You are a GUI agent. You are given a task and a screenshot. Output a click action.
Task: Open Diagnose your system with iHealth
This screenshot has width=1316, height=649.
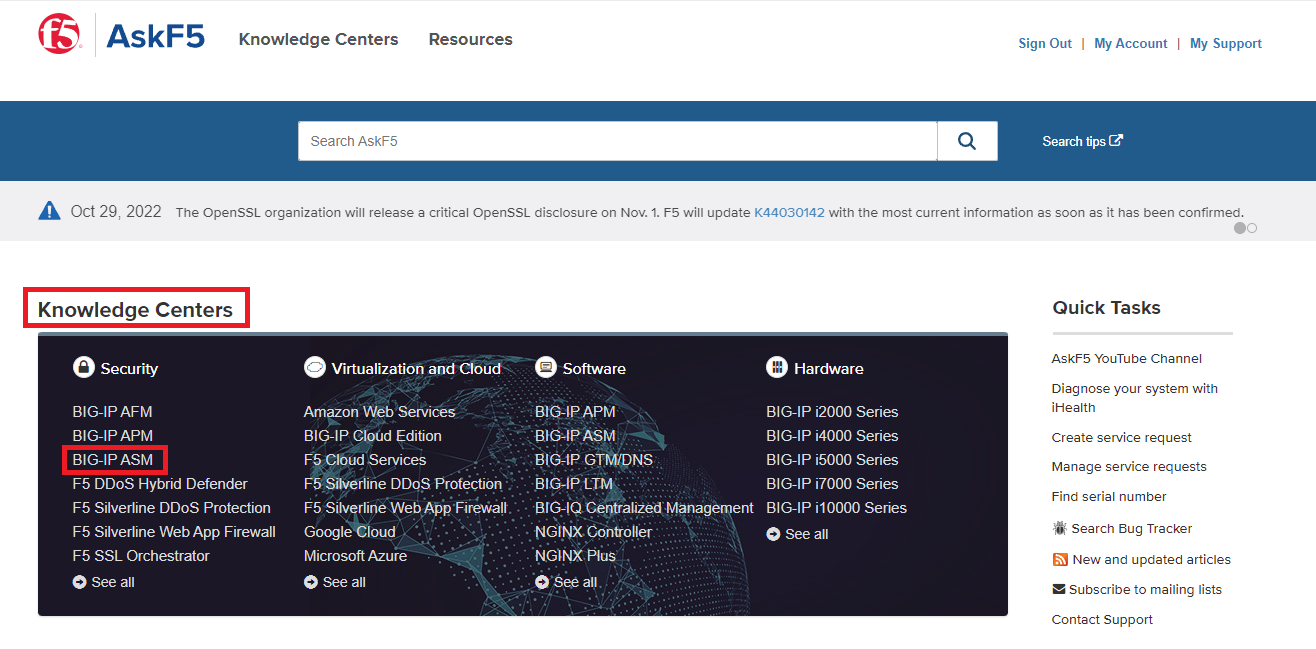tap(1135, 397)
